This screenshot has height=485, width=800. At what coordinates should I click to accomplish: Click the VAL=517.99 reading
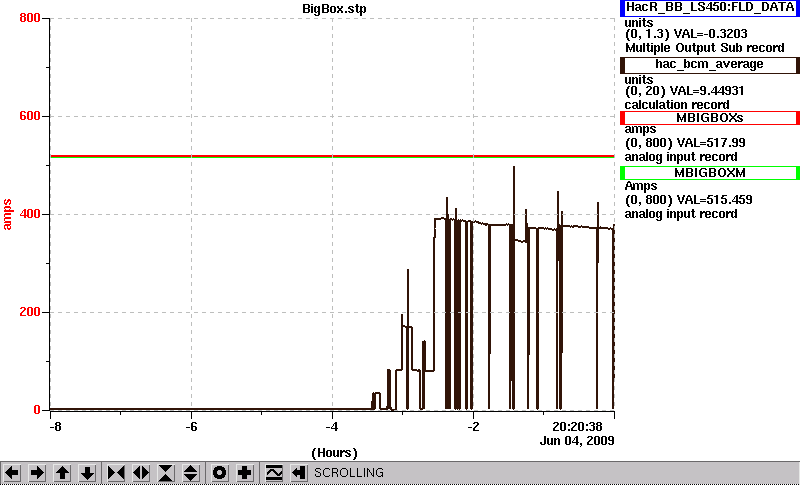point(710,143)
